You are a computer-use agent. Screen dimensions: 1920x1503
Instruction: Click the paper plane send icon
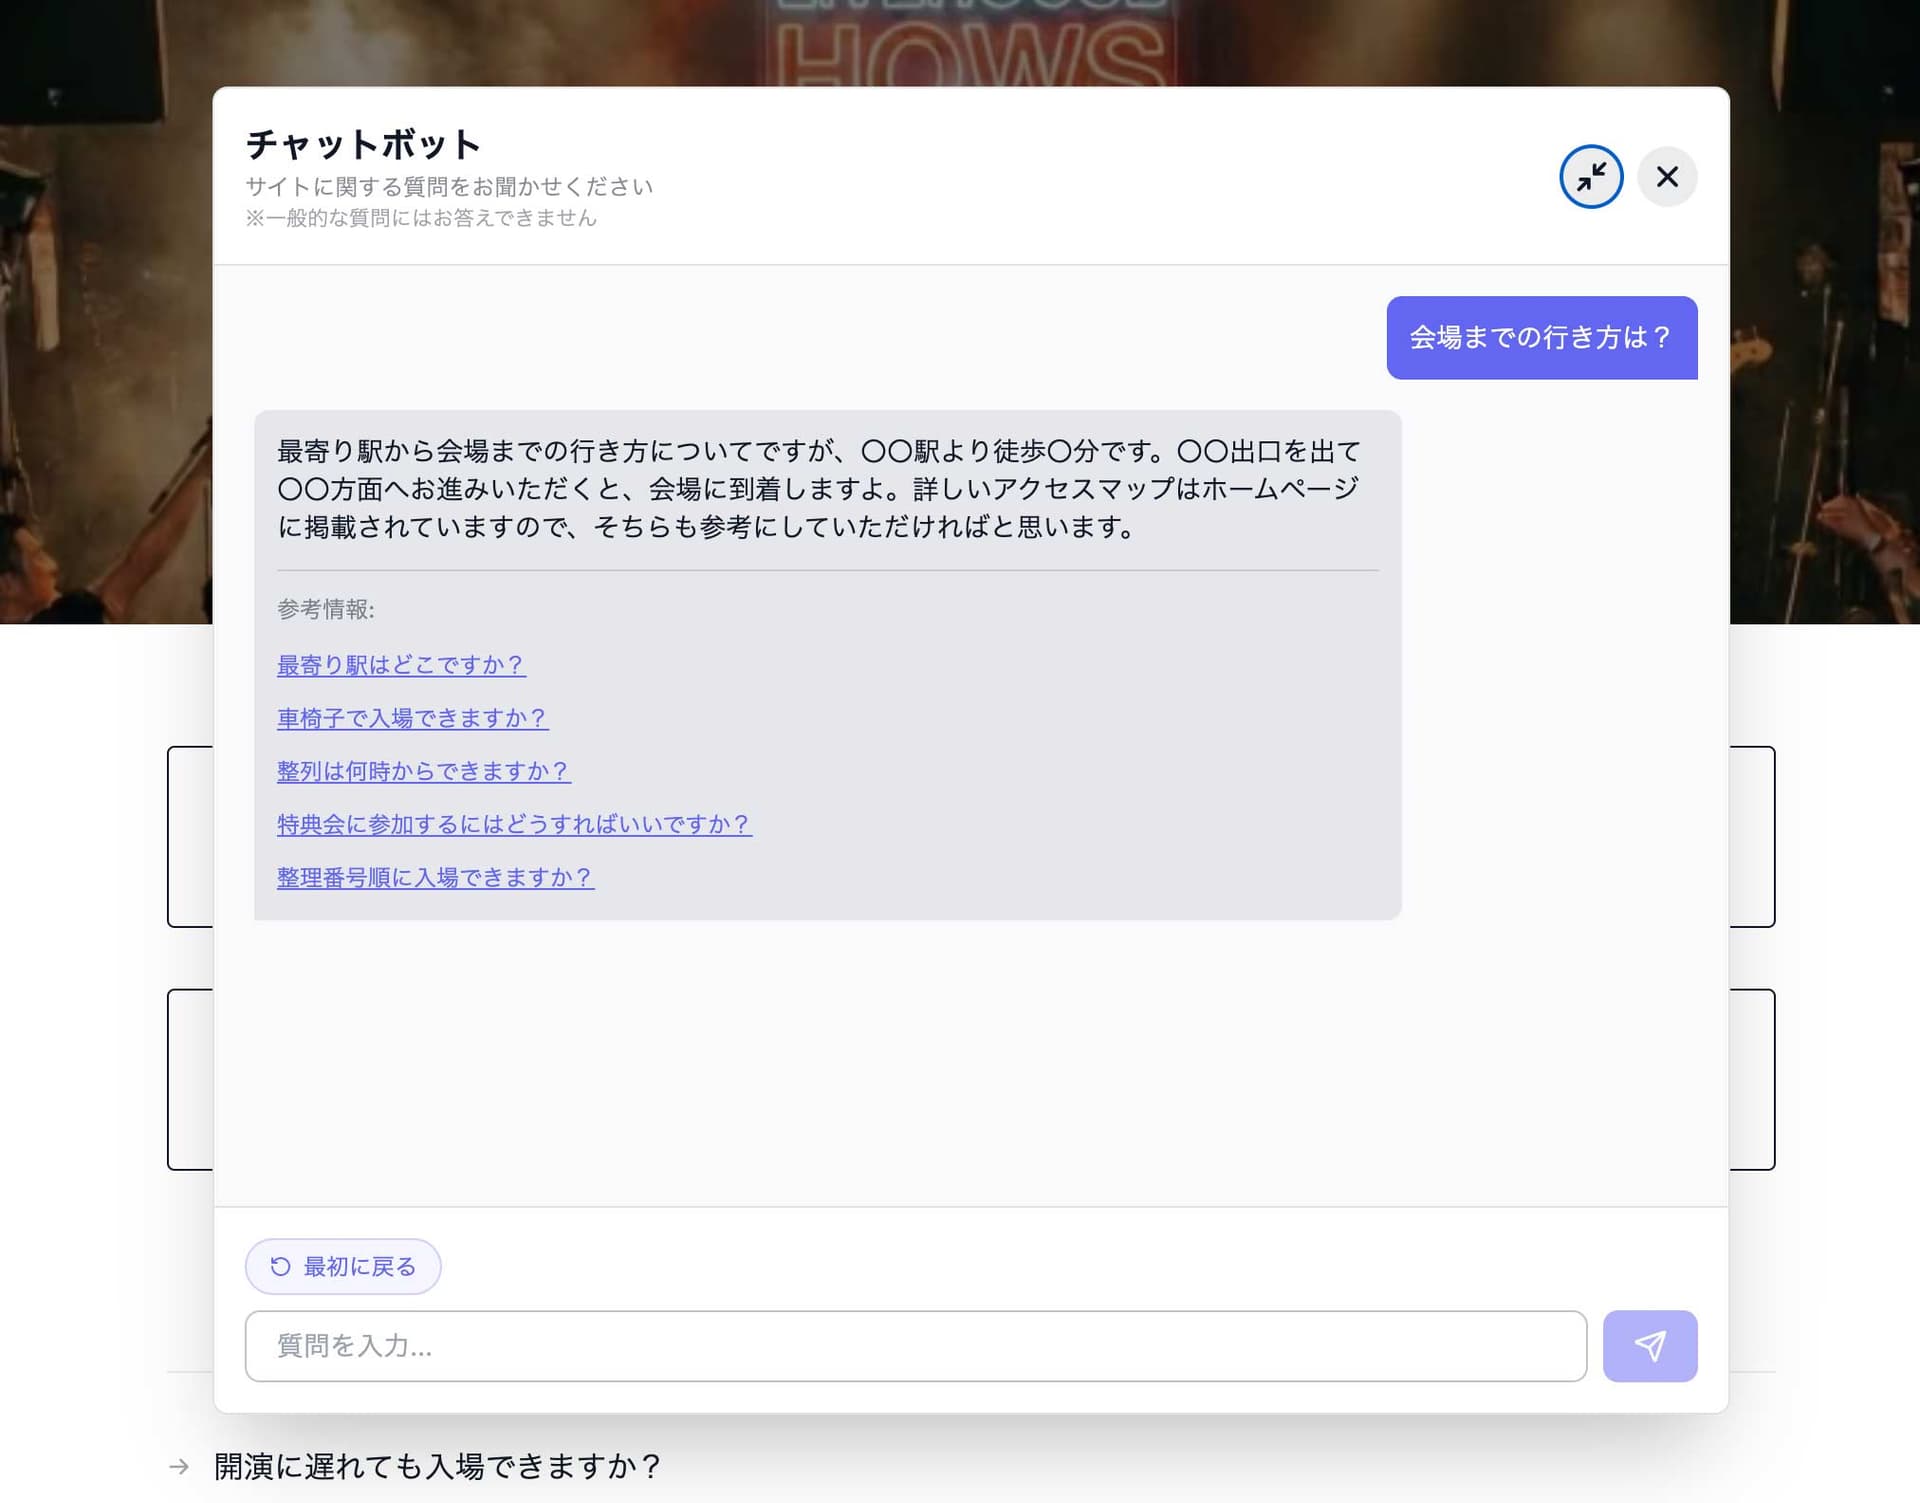pyautogui.click(x=1650, y=1346)
